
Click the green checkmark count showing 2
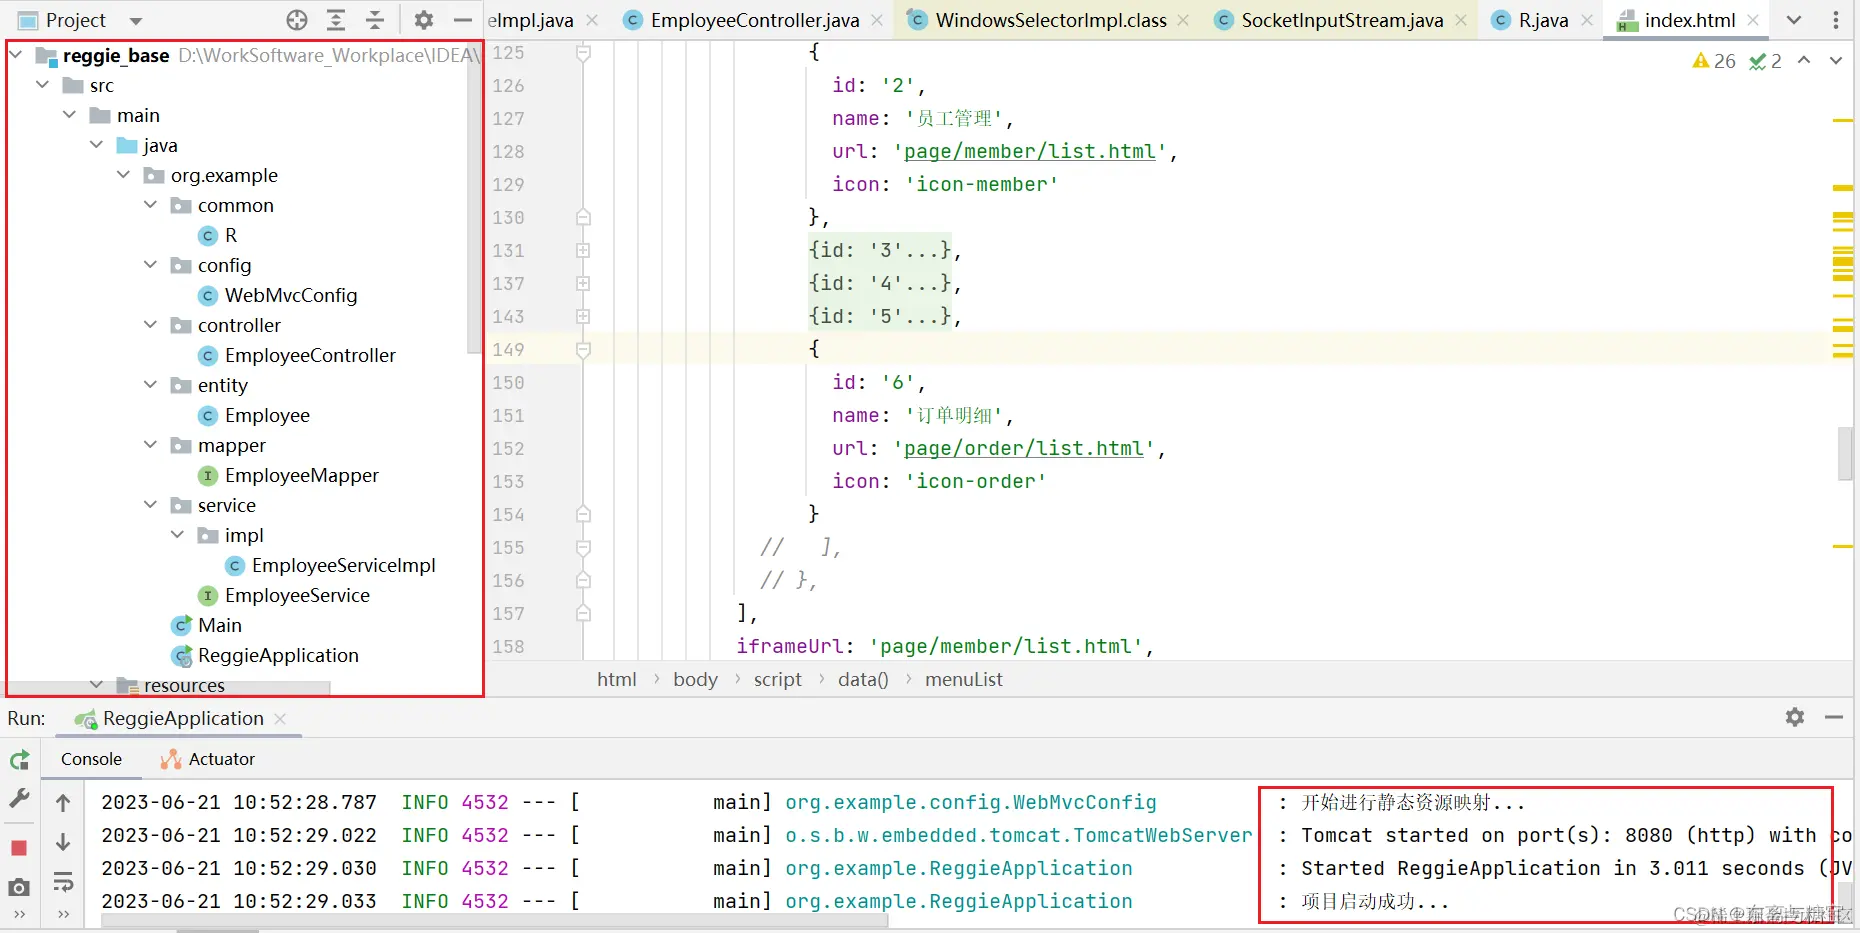pos(1765,61)
